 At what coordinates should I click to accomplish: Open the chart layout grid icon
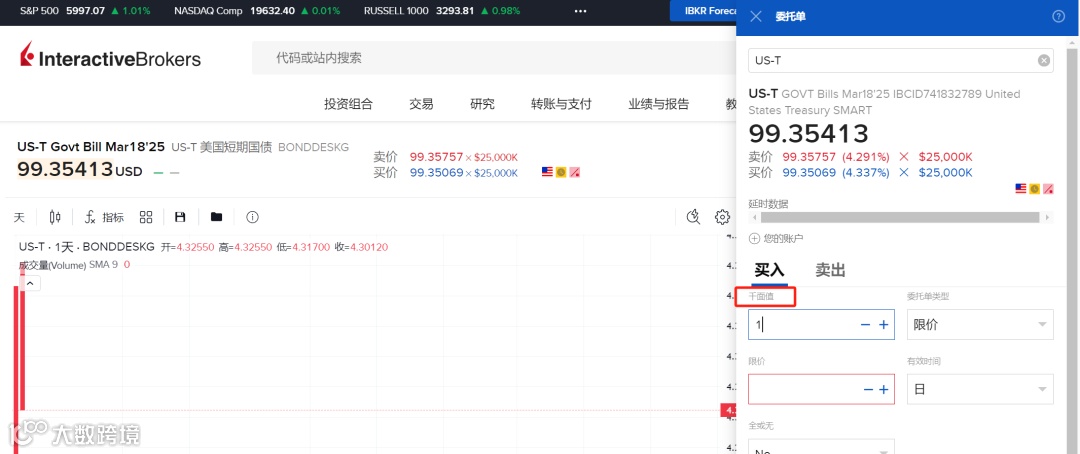tap(146, 218)
